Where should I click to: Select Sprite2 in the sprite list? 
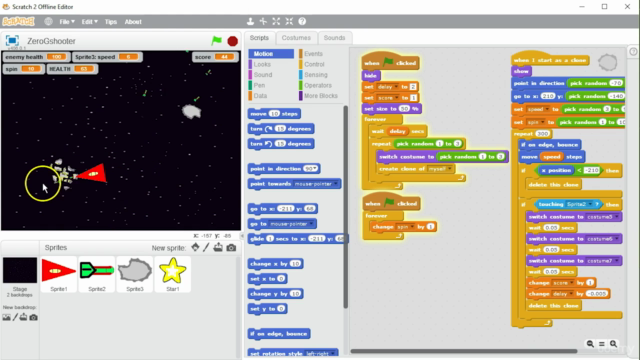(97, 274)
